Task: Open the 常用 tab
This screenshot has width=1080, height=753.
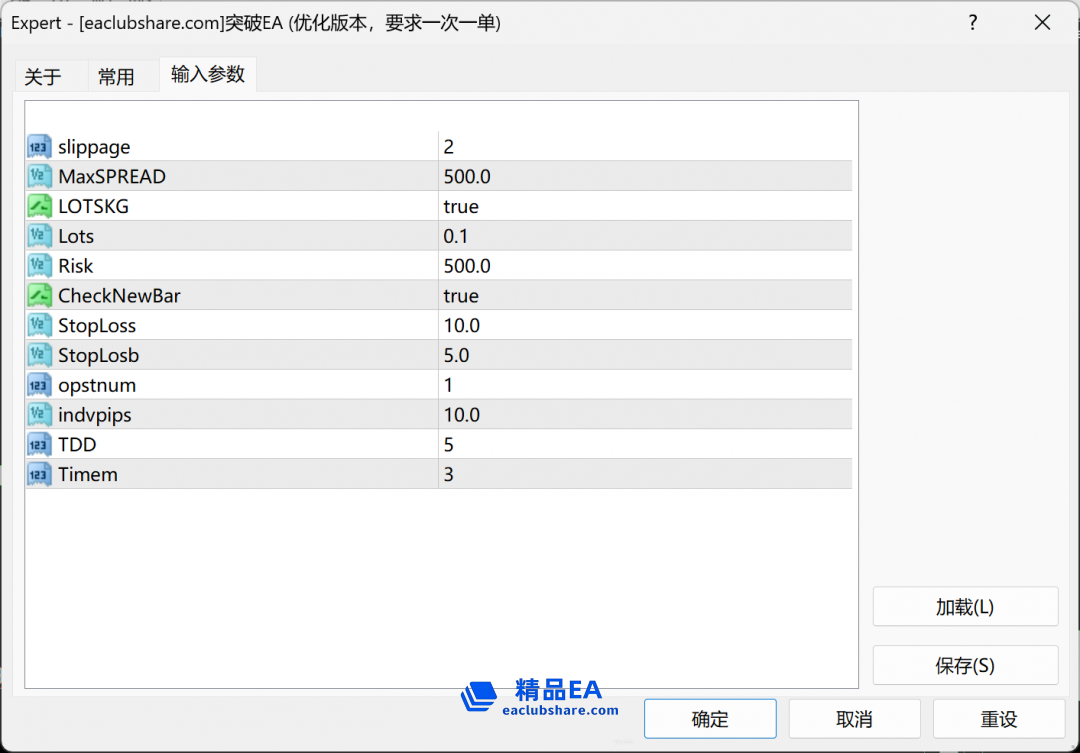Action: (x=116, y=77)
